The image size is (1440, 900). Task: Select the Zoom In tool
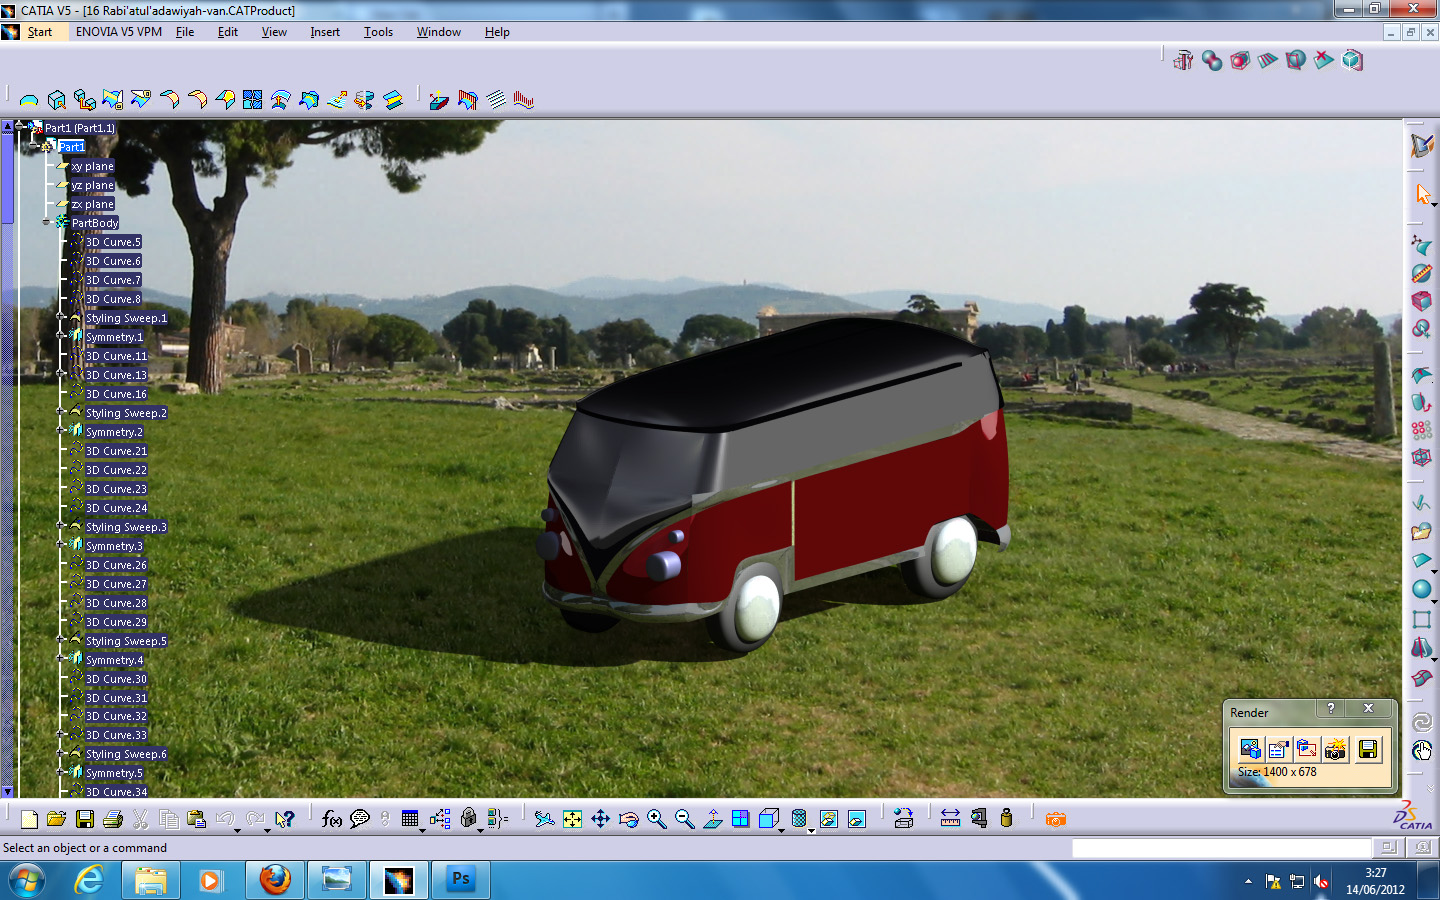pos(655,820)
